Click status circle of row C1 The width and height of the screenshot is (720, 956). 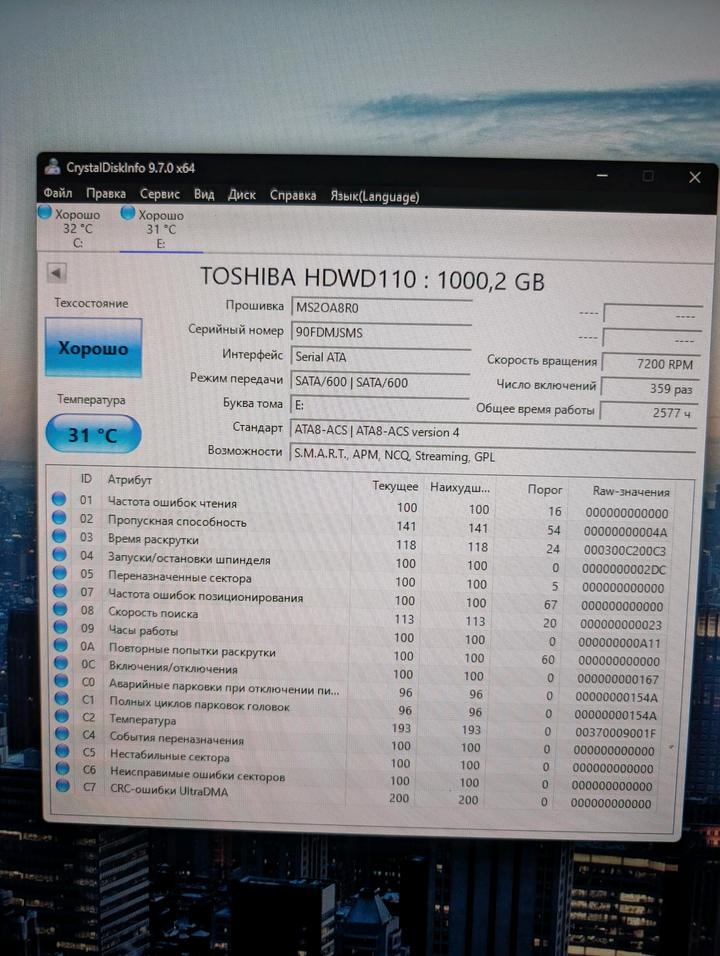point(62,697)
